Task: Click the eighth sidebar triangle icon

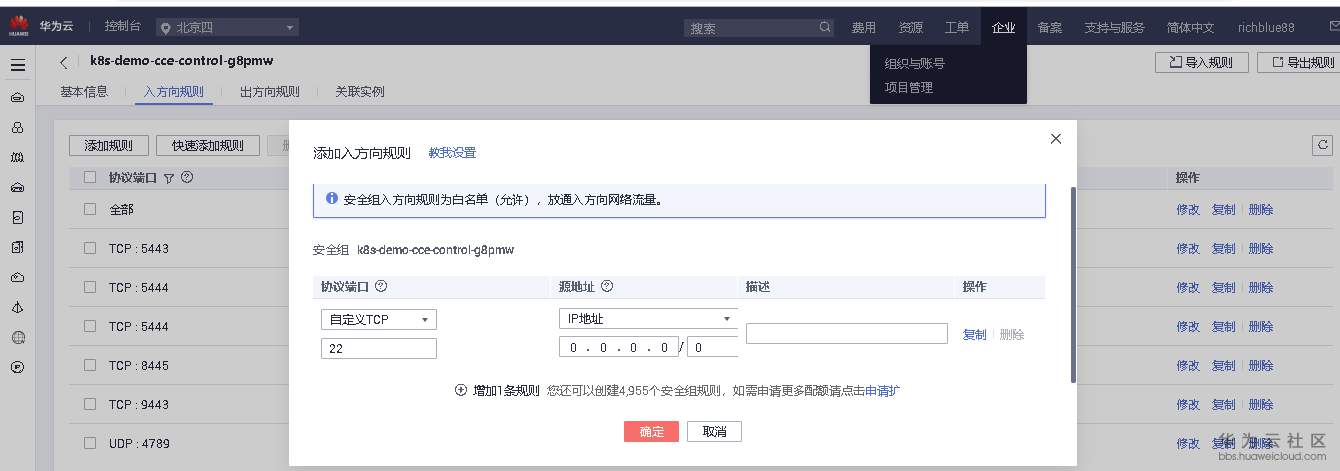Action: 18,307
